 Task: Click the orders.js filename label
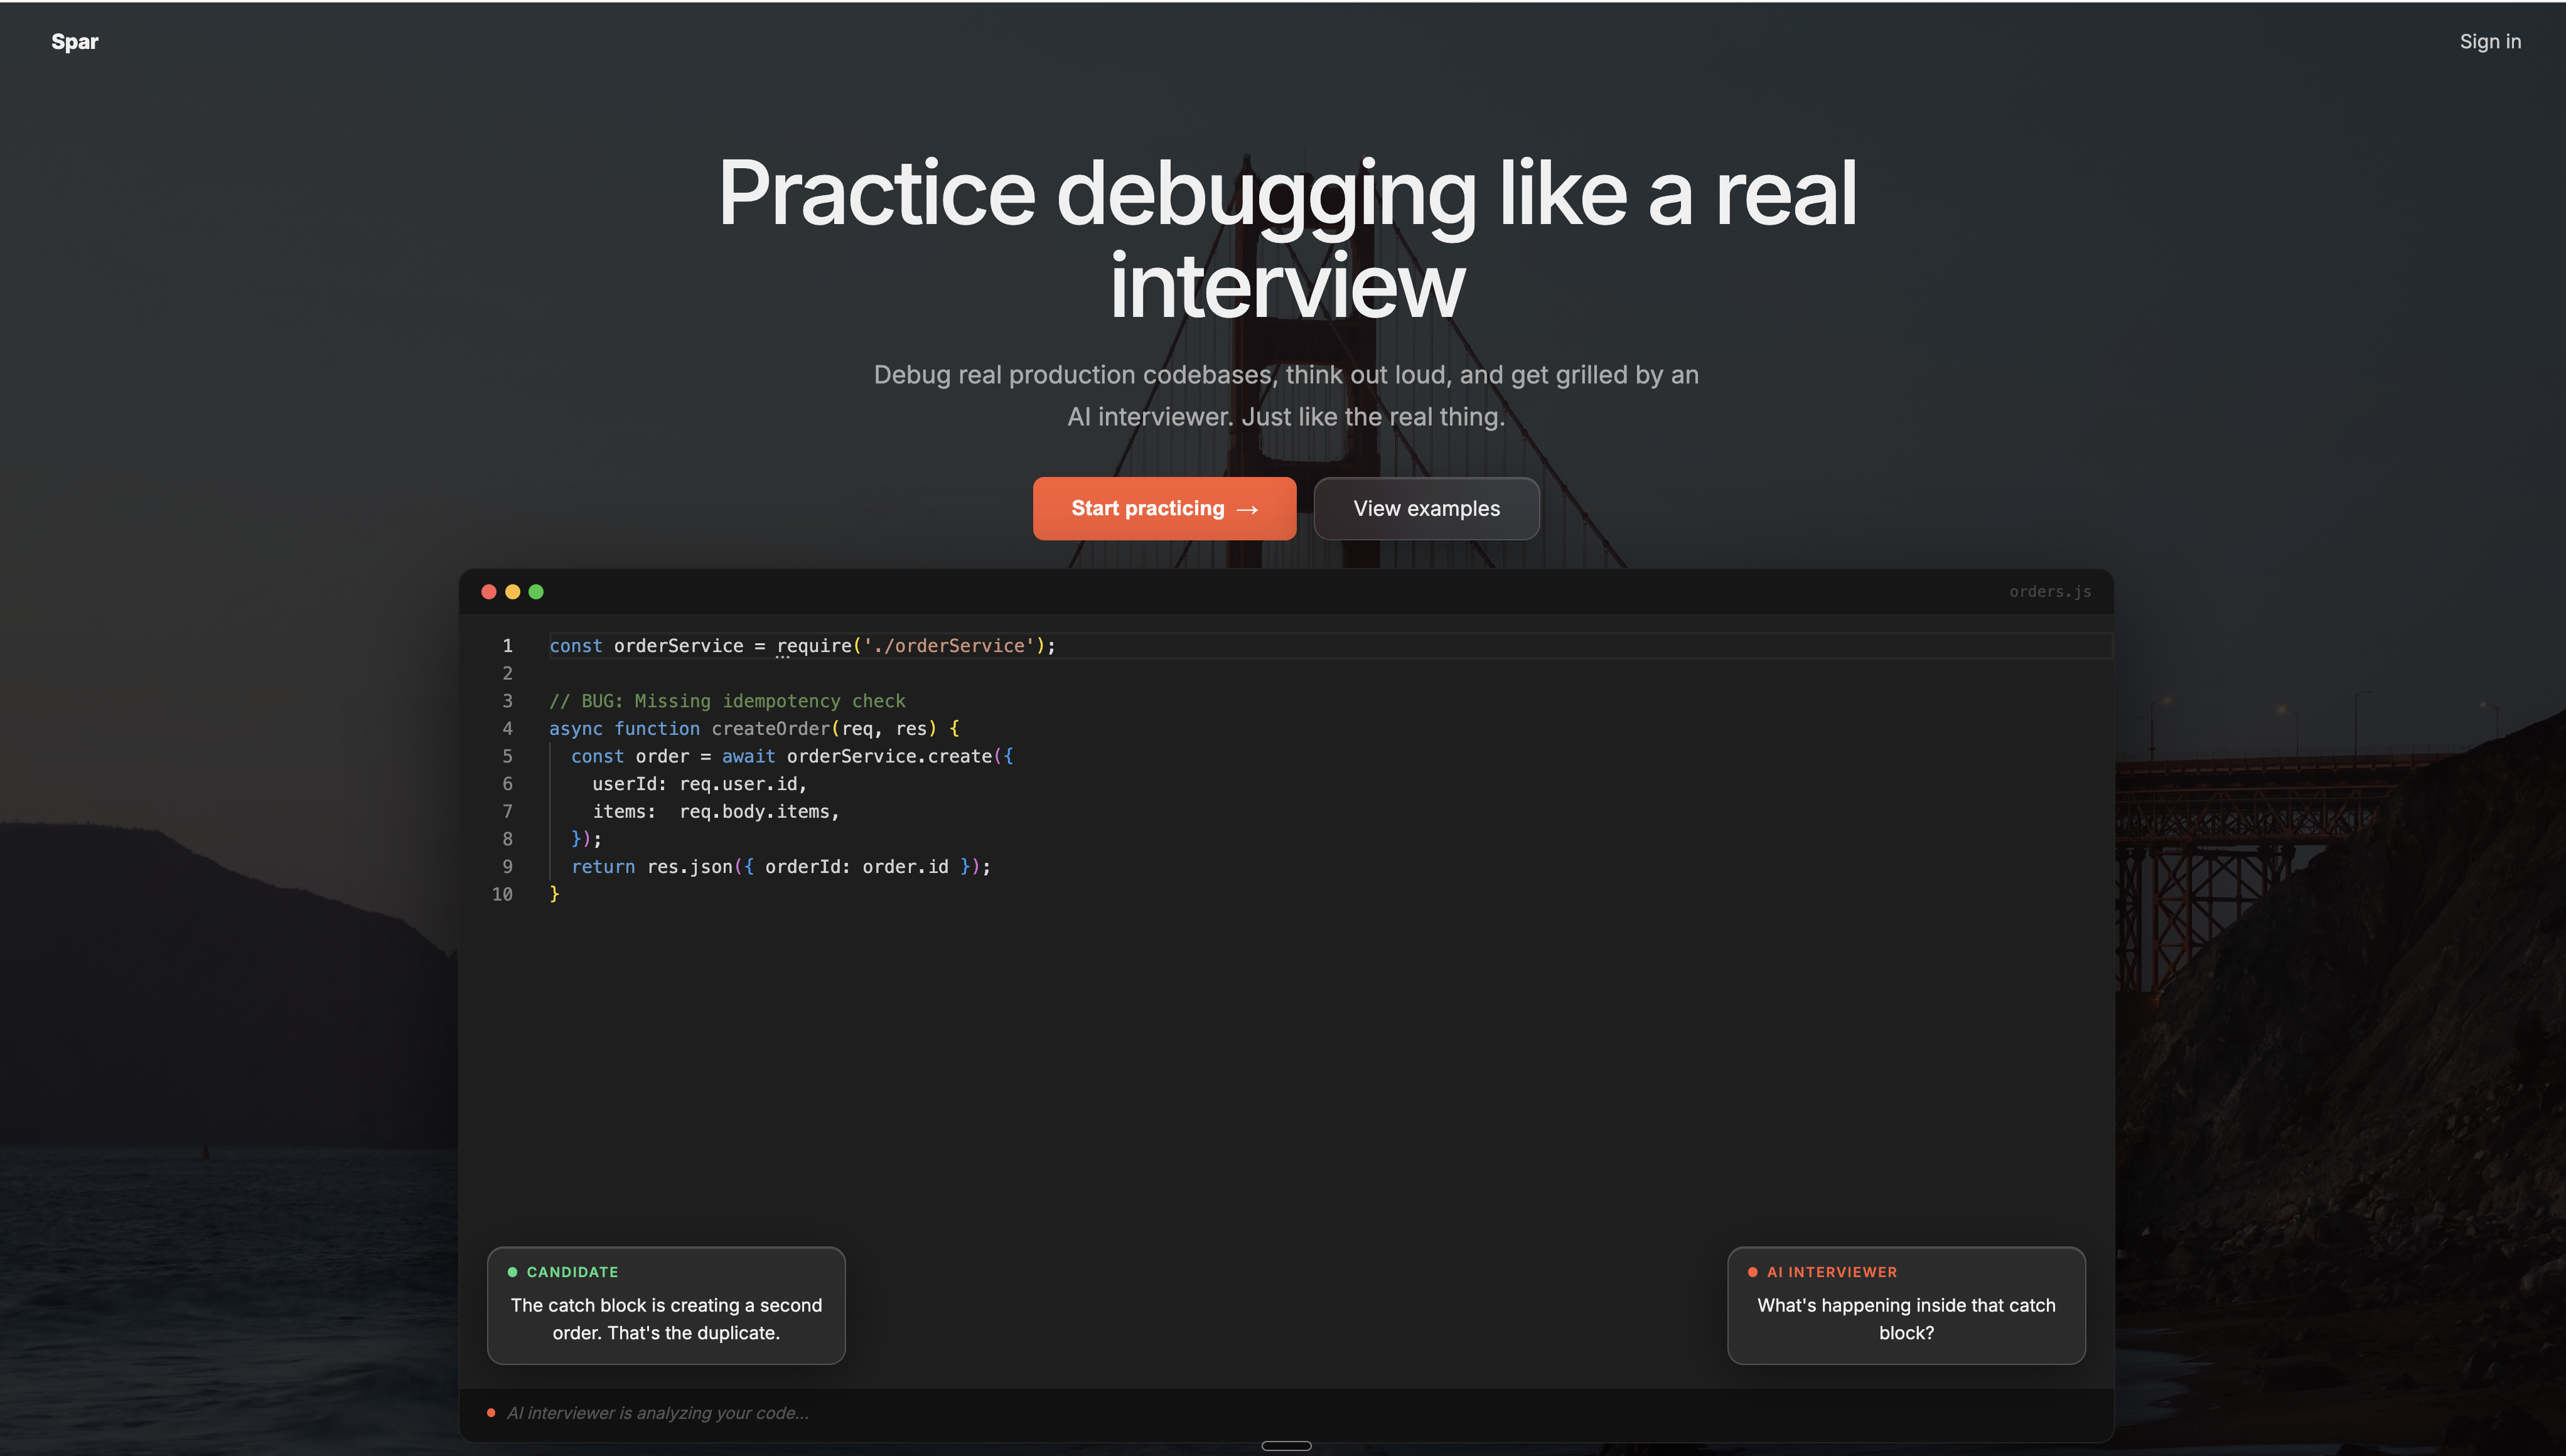pyautogui.click(x=2049, y=592)
